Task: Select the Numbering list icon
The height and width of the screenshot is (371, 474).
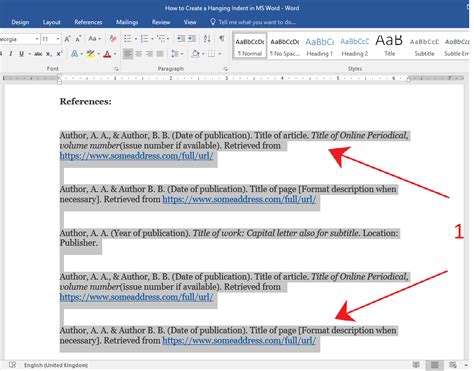Action: pyautogui.click(x=144, y=39)
